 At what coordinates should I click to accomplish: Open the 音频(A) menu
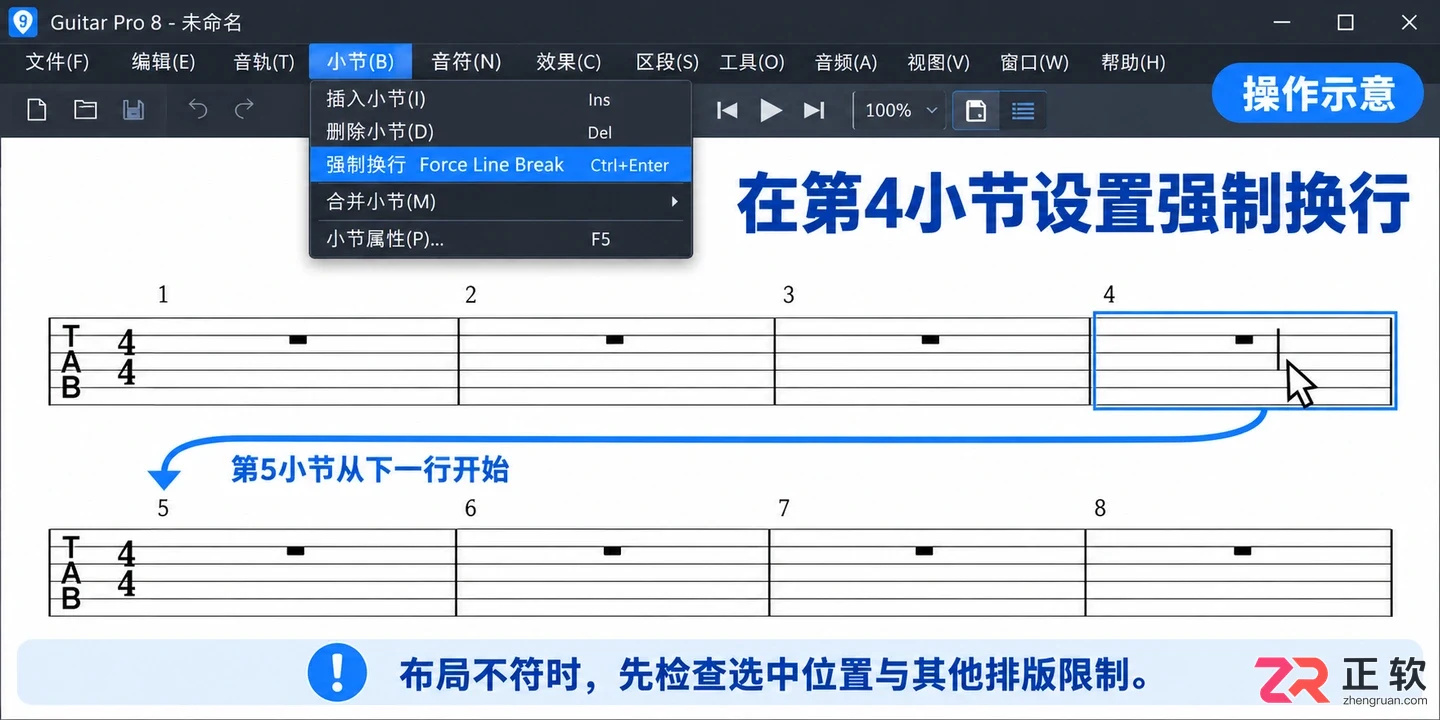[846, 62]
